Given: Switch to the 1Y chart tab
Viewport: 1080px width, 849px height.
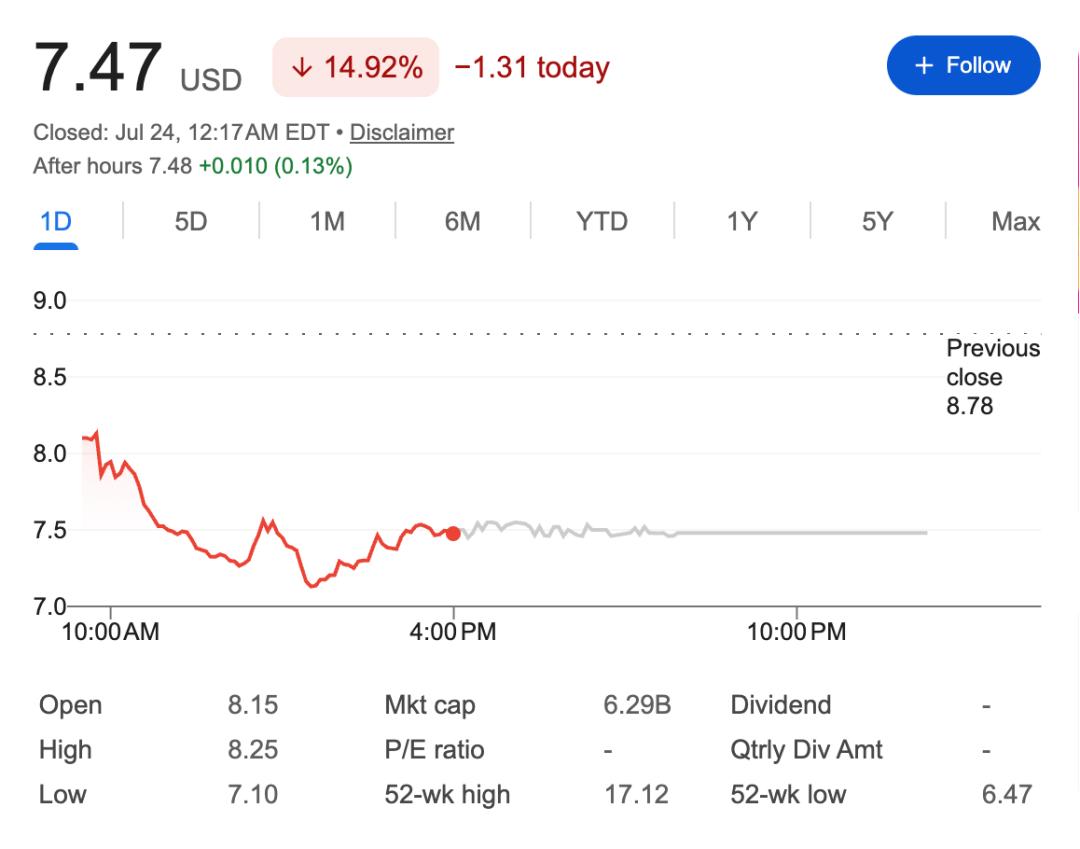Looking at the screenshot, I should tap(742, 222).
